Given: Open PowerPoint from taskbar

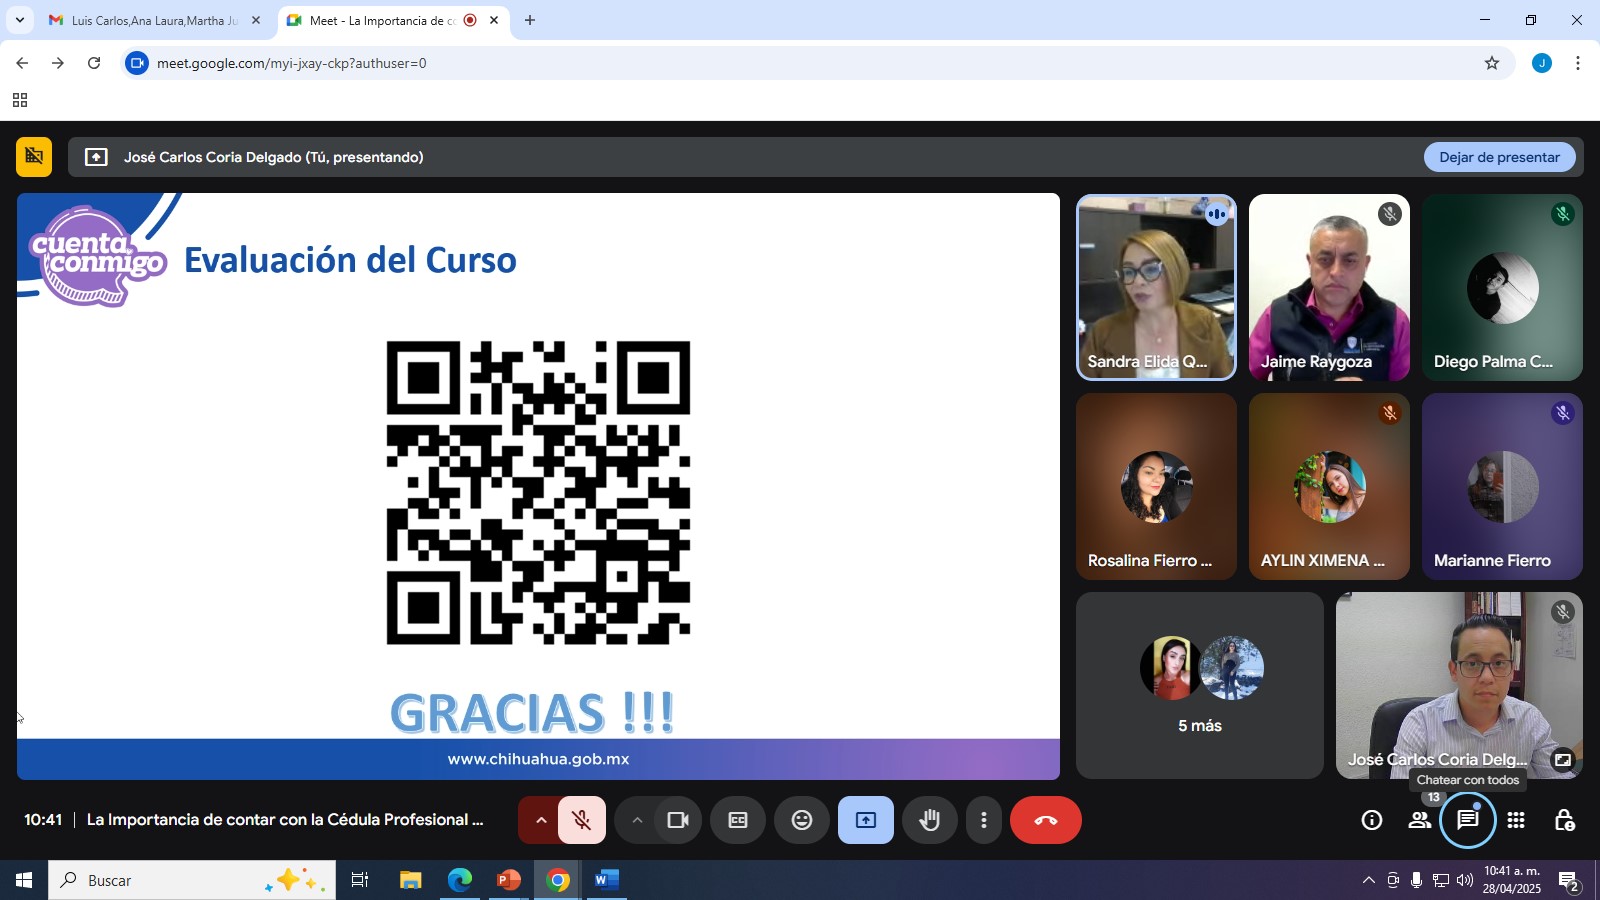Looking at the screenshot, I should [509, 880].
